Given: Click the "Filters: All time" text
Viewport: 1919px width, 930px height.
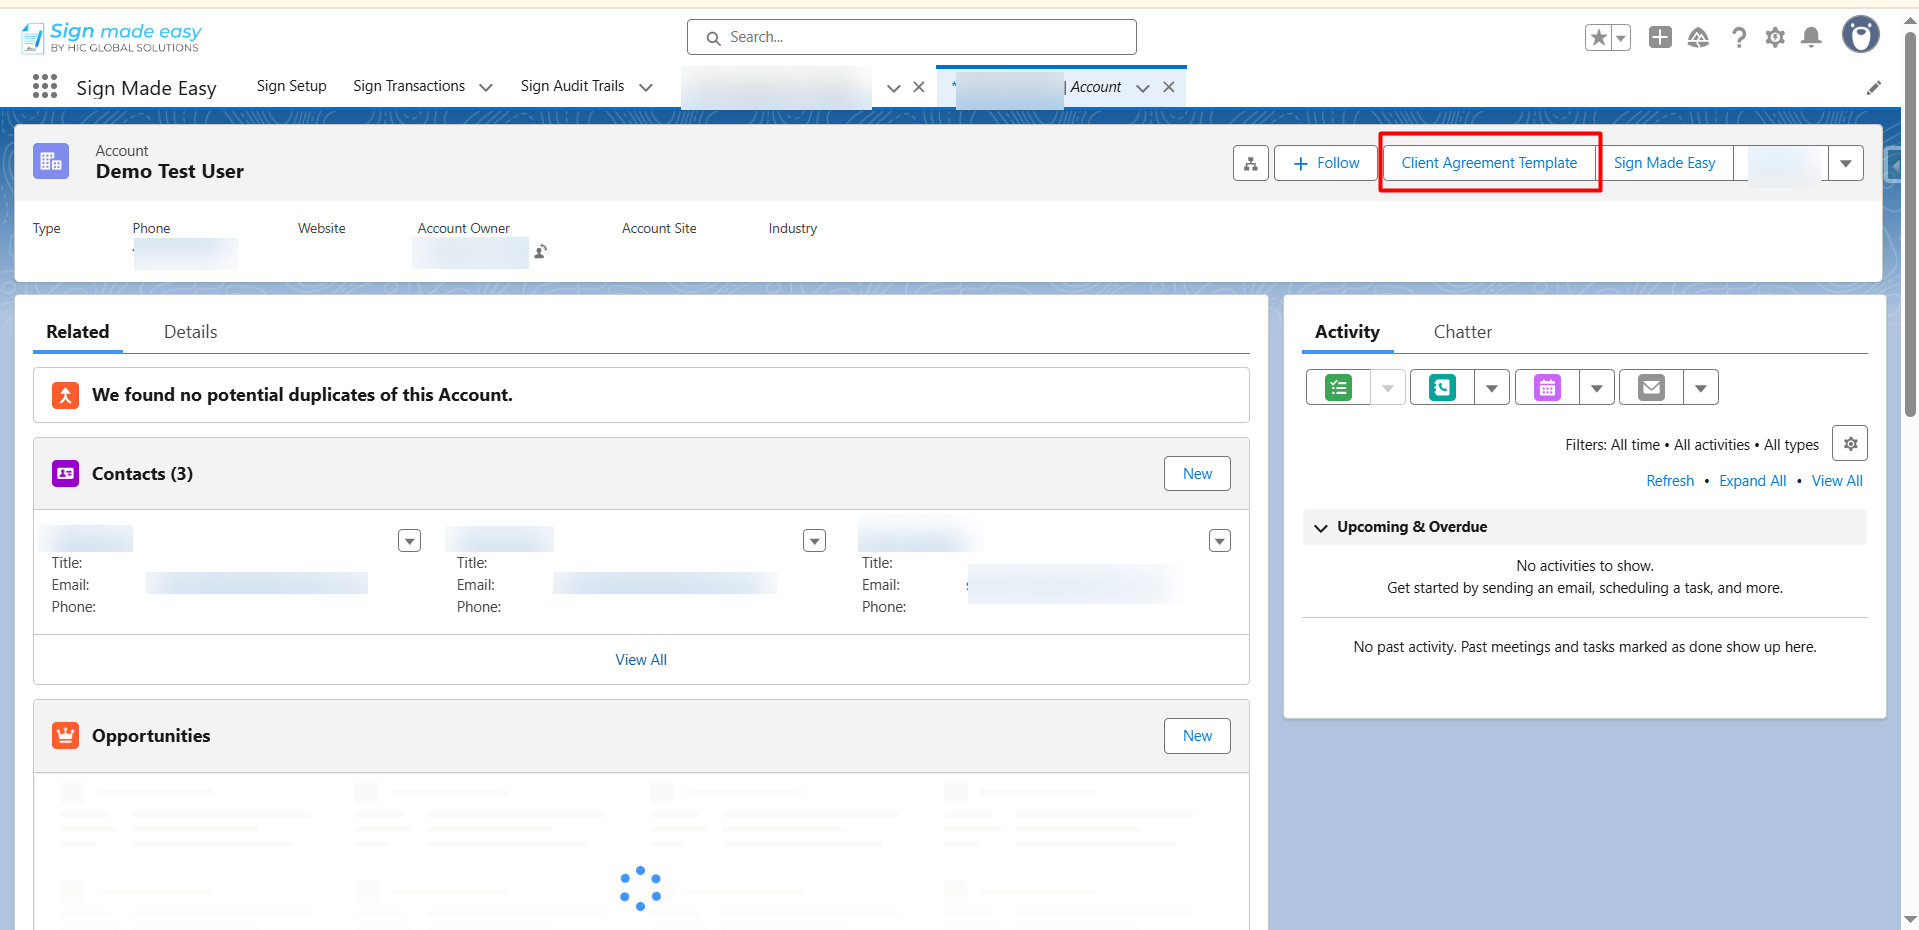Looking at the screenshot, I should click(x=1612, y=445).
